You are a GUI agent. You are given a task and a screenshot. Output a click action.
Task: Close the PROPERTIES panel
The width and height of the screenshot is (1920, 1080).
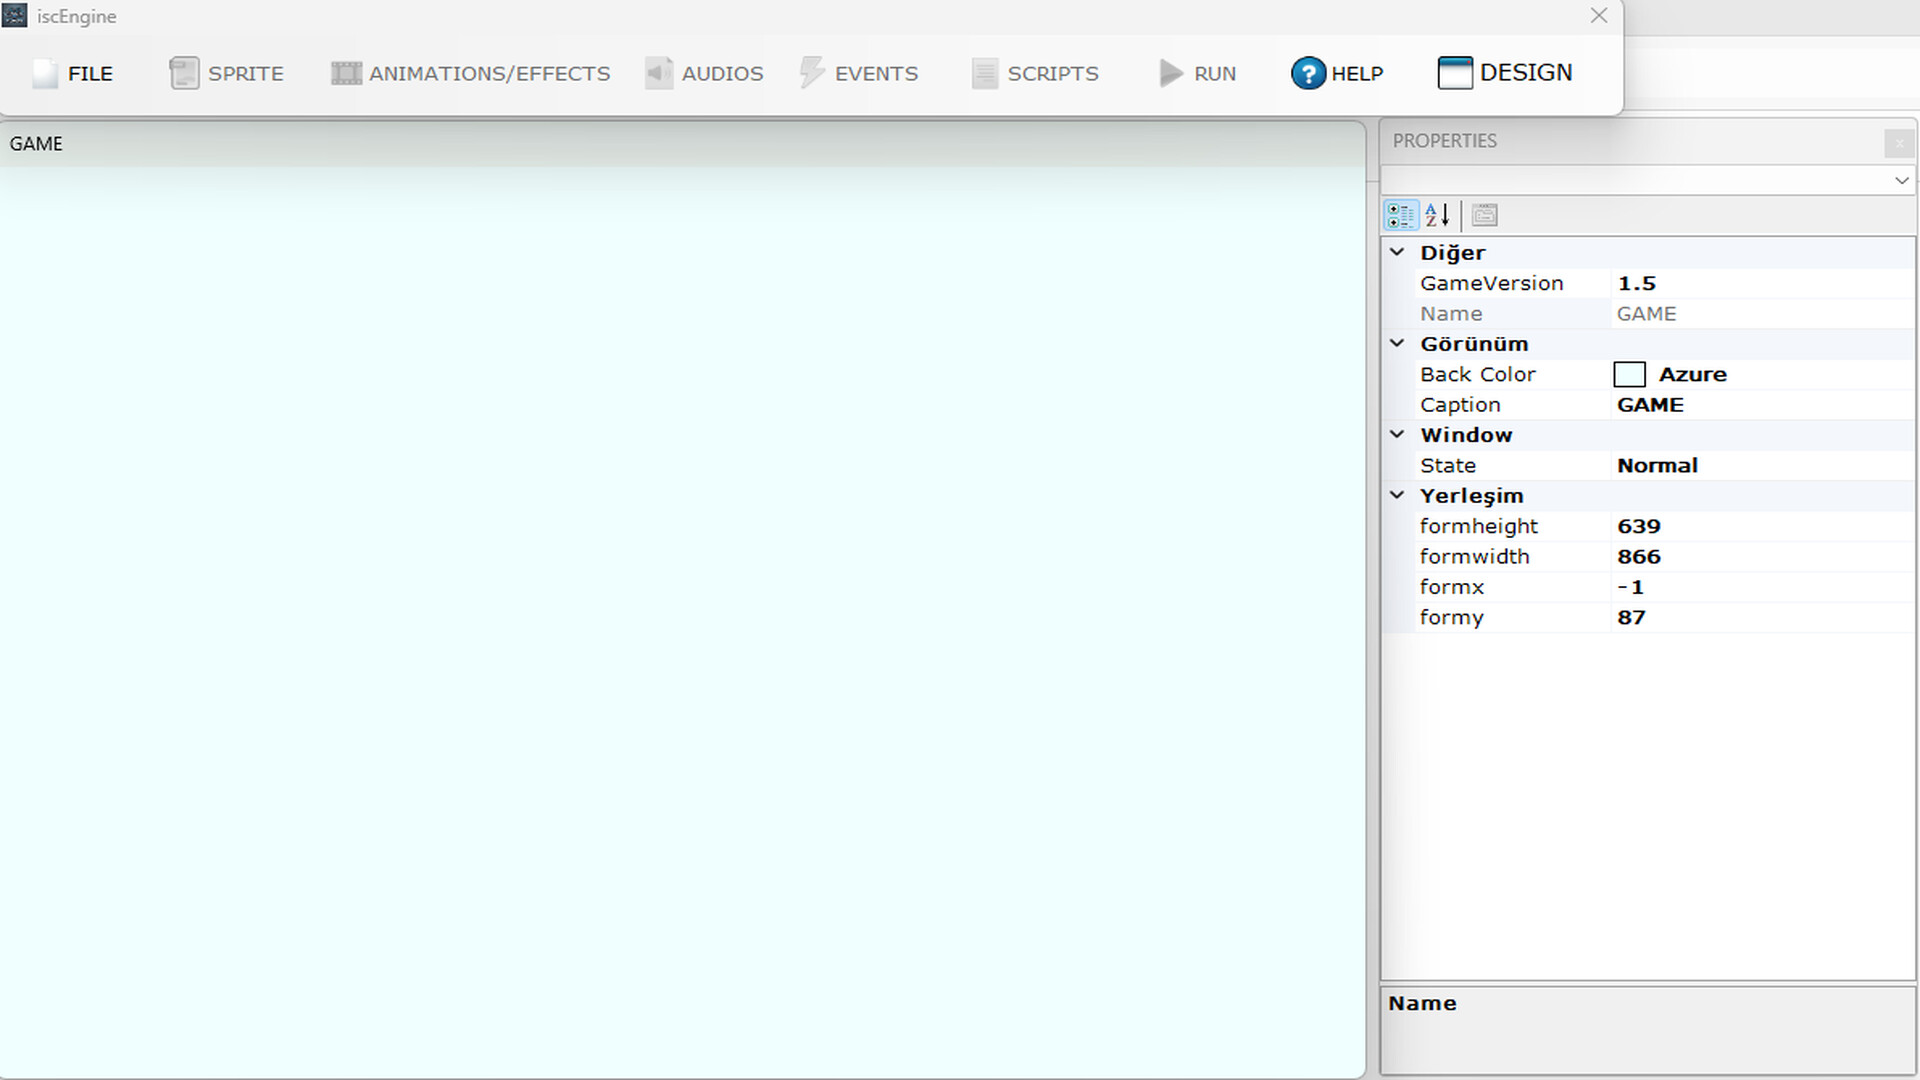pyautogui.click(x=1899, y=143)
